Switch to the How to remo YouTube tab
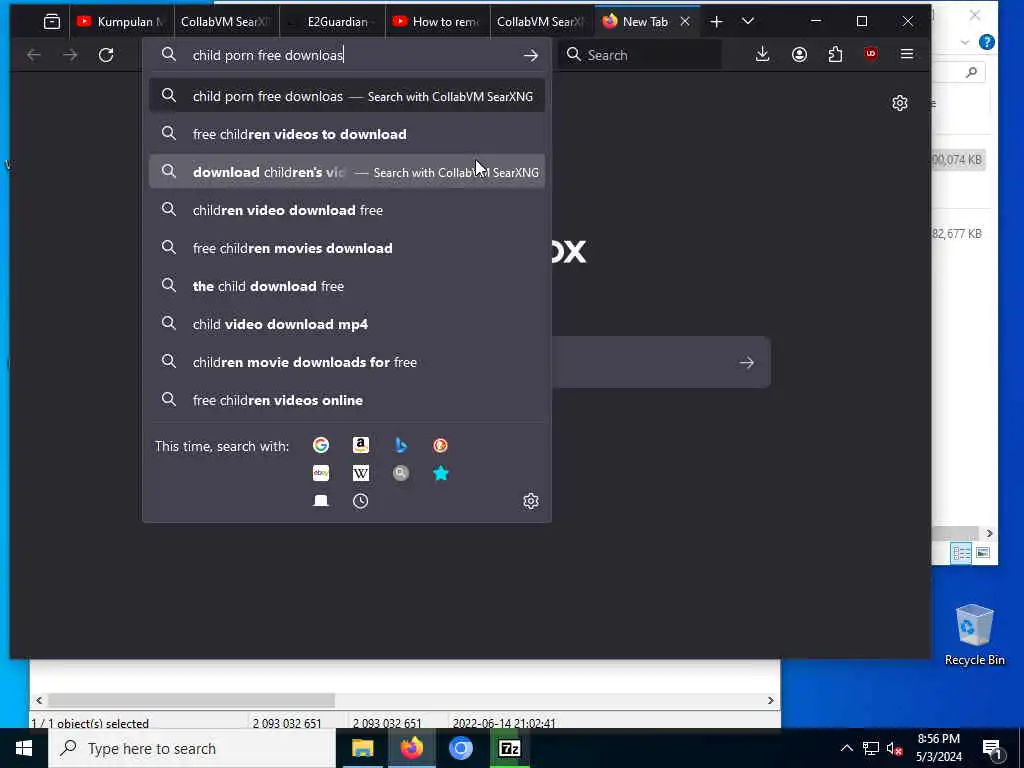Screen dimensions: 1024x768 [x=438, y=22]
